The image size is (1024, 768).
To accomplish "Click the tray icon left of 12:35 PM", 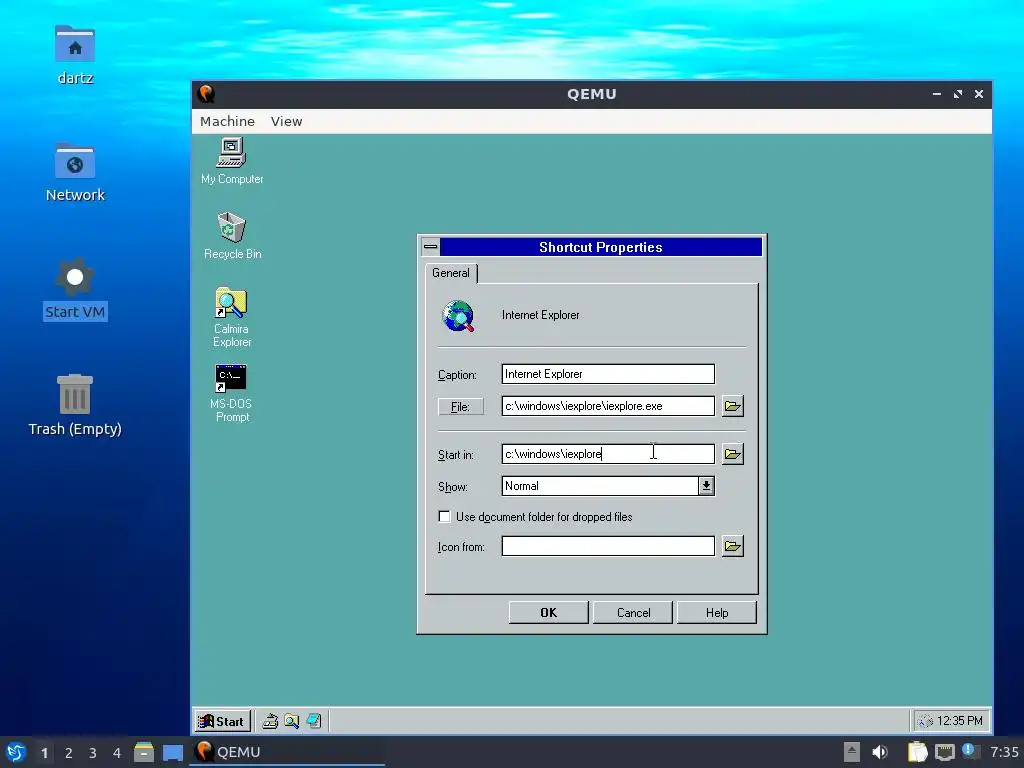I will [x=925, y=721].
